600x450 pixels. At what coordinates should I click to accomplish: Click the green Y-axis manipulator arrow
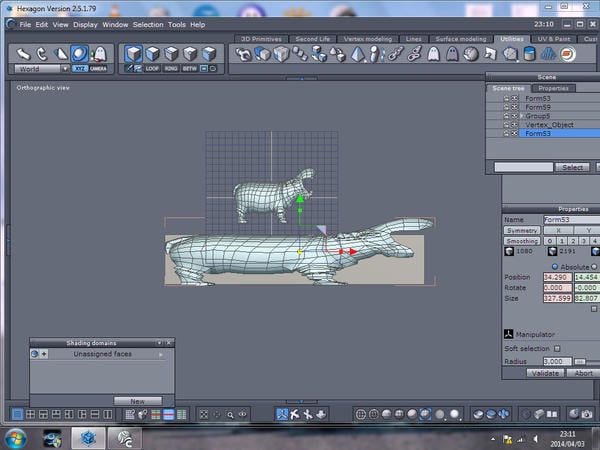[x=299, y=200]
